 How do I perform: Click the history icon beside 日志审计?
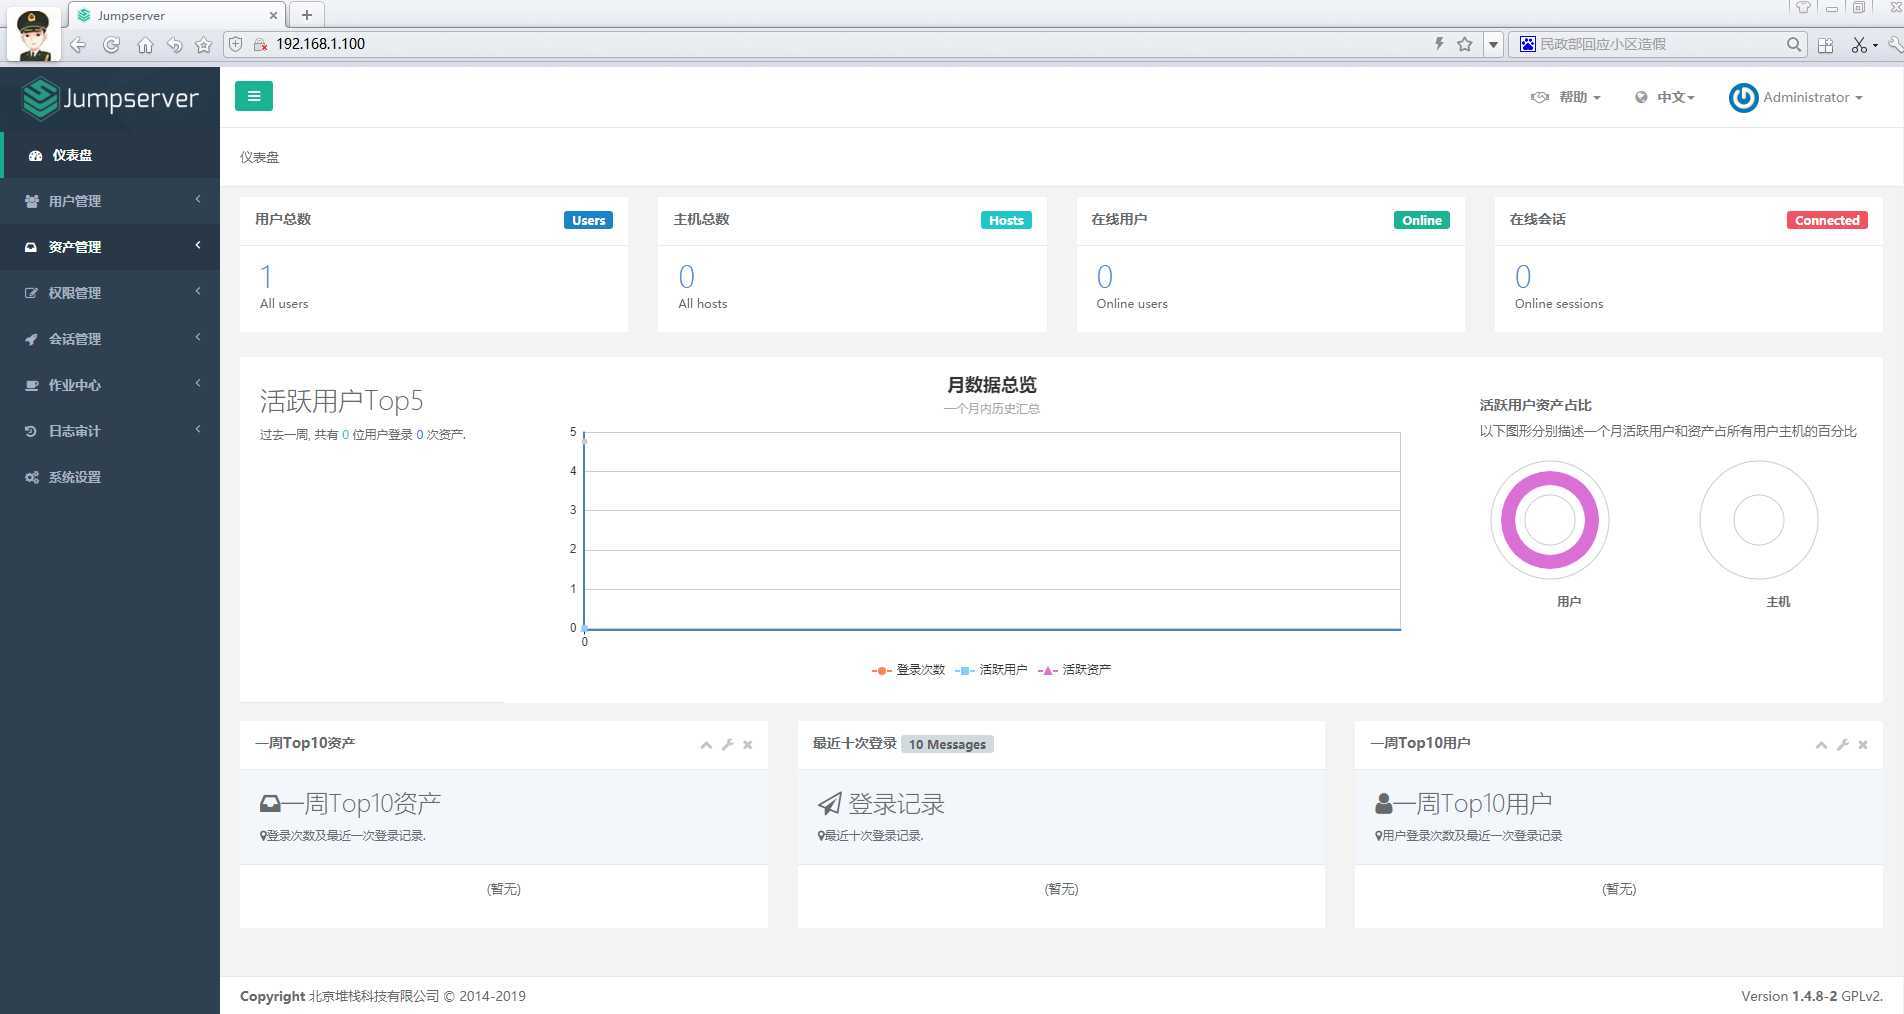31,431
